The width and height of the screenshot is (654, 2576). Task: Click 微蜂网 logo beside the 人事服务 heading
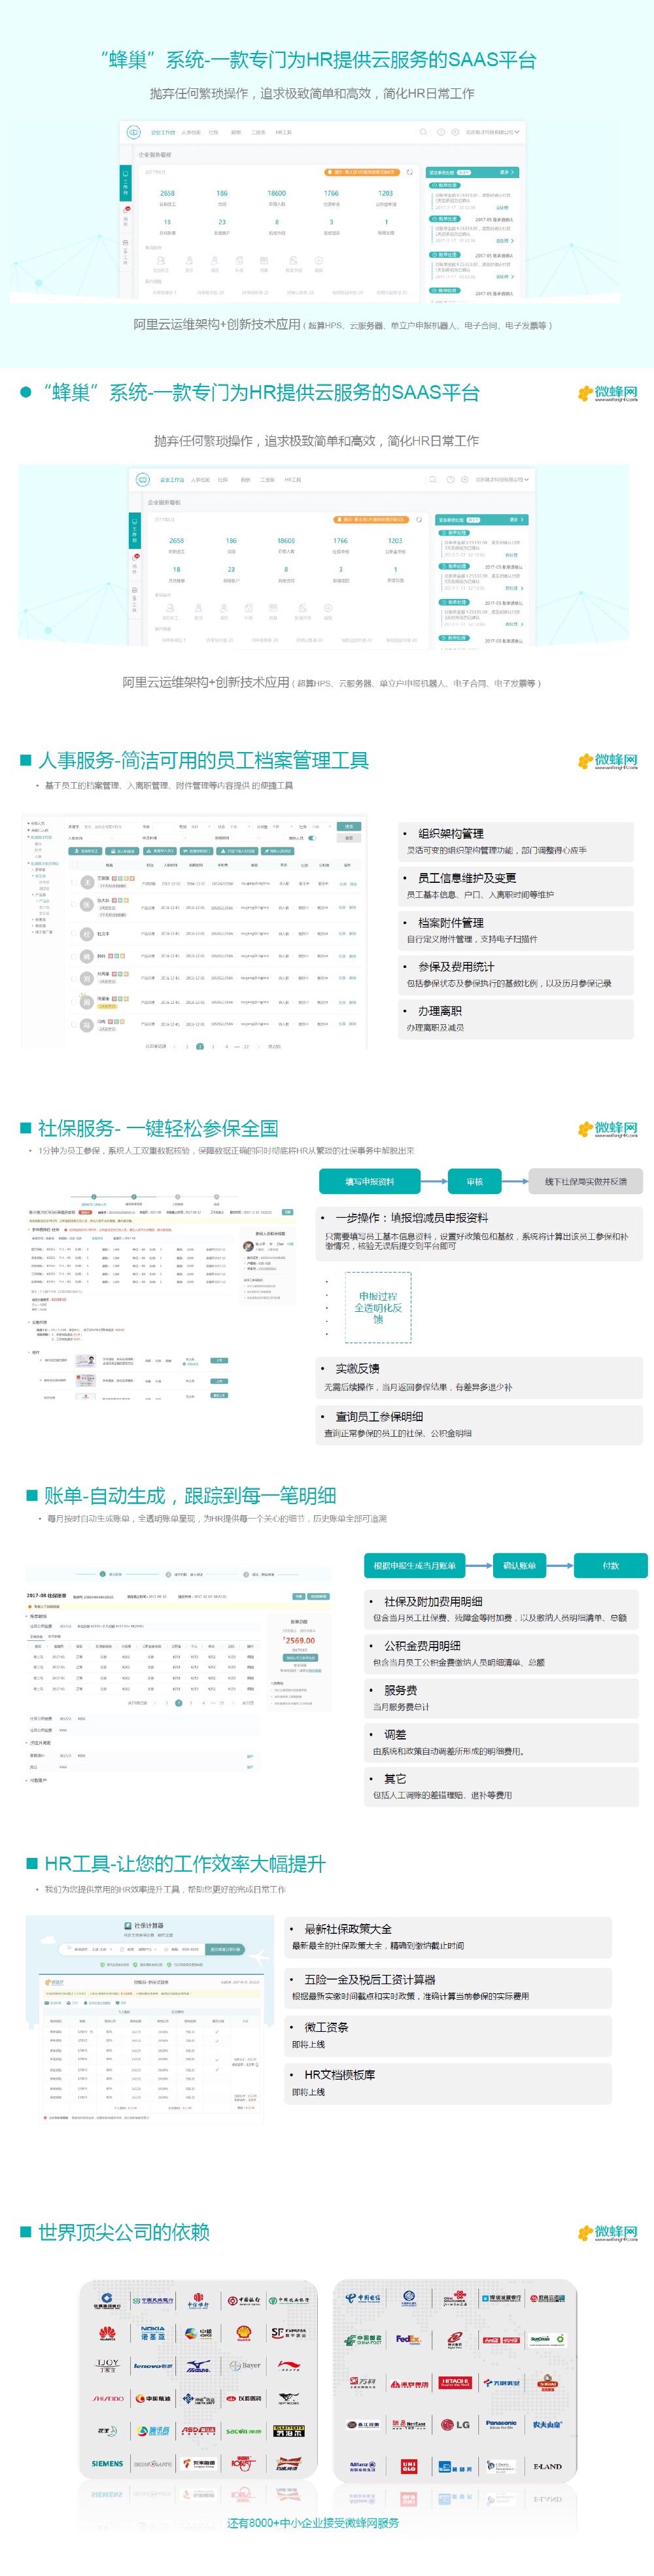click(607, 761)
